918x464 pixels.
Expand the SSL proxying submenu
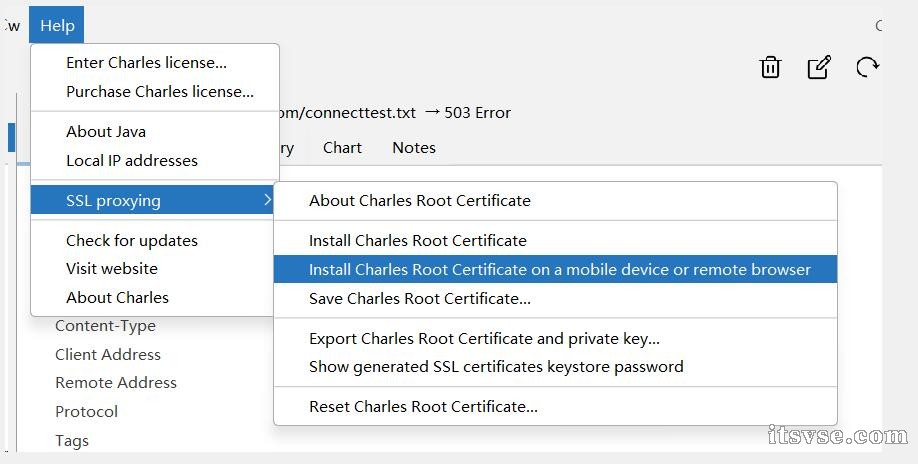152,200
